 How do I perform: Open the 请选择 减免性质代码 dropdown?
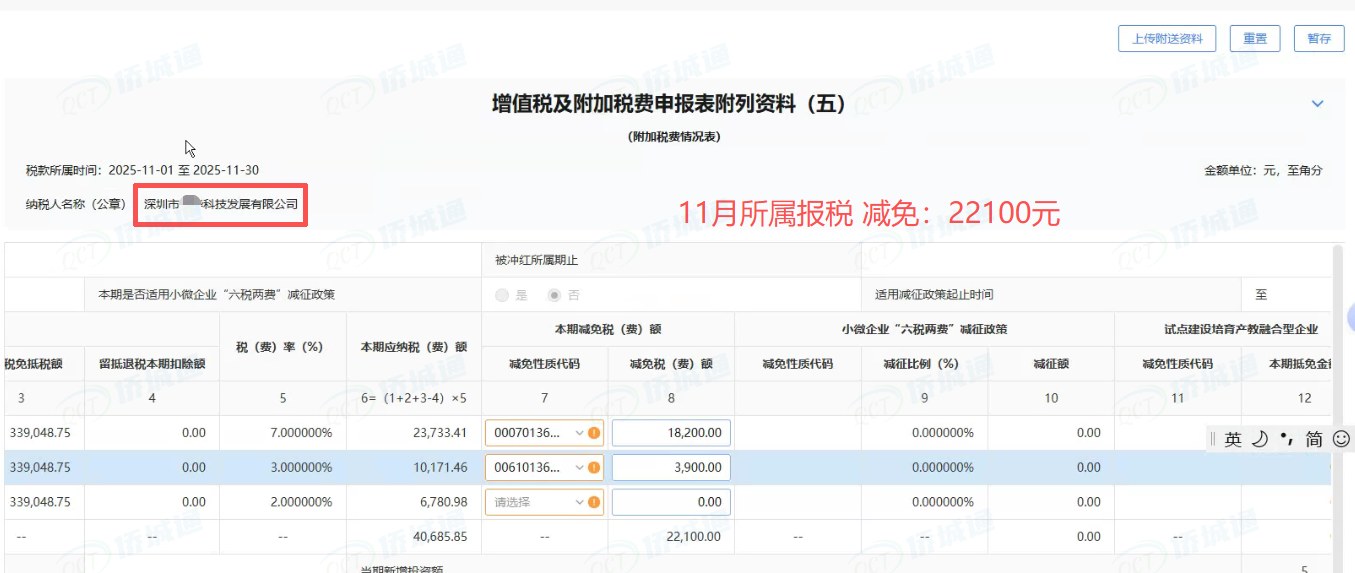[x=544, y=502]
